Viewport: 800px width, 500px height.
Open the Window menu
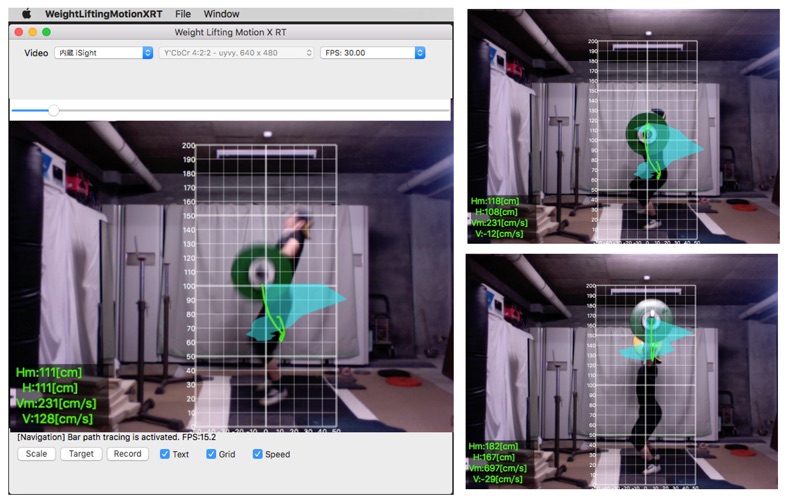point(221,14)
